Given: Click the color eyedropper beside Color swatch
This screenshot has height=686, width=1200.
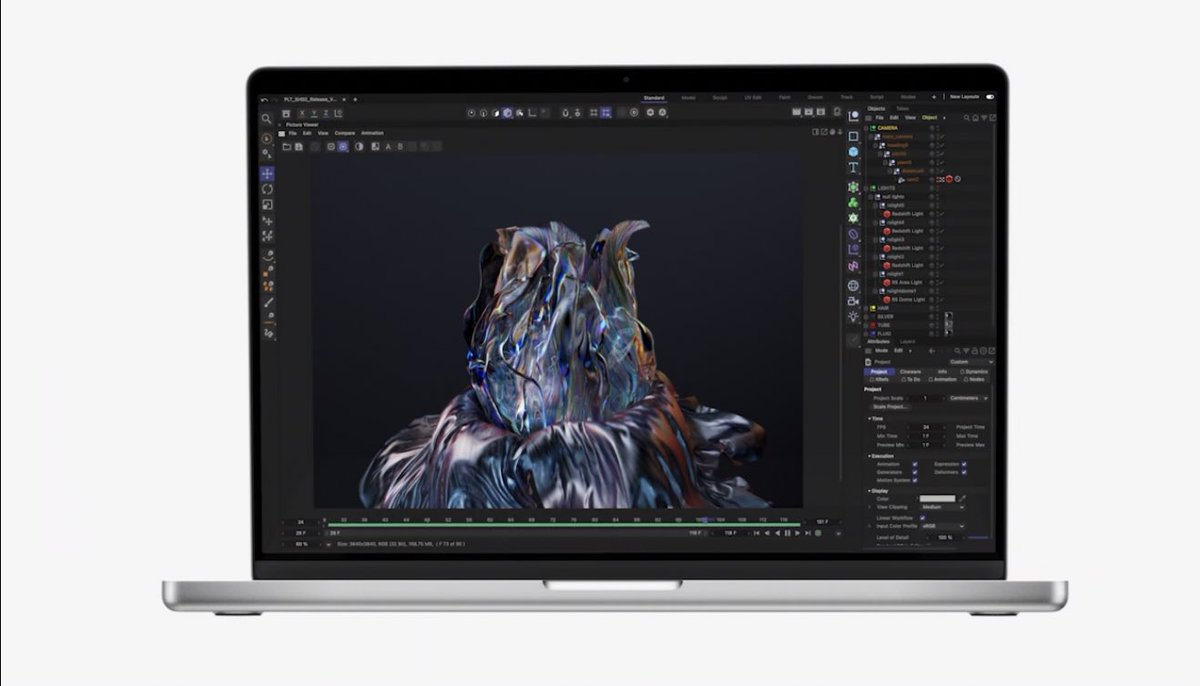Looking at the screenshot, I should pos(963,498).
